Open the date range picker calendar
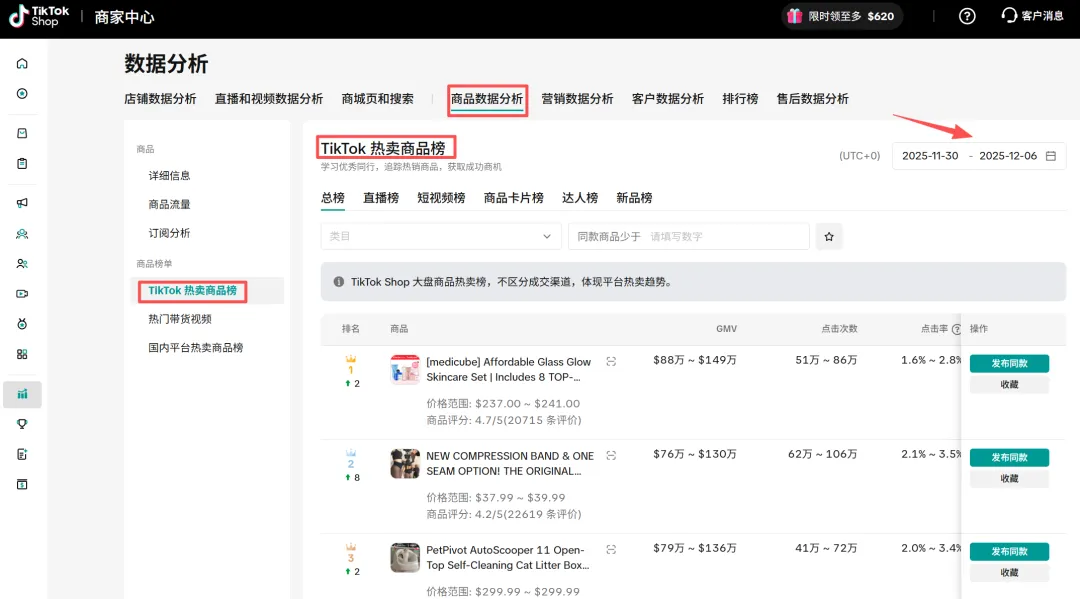 [1050, 156]
